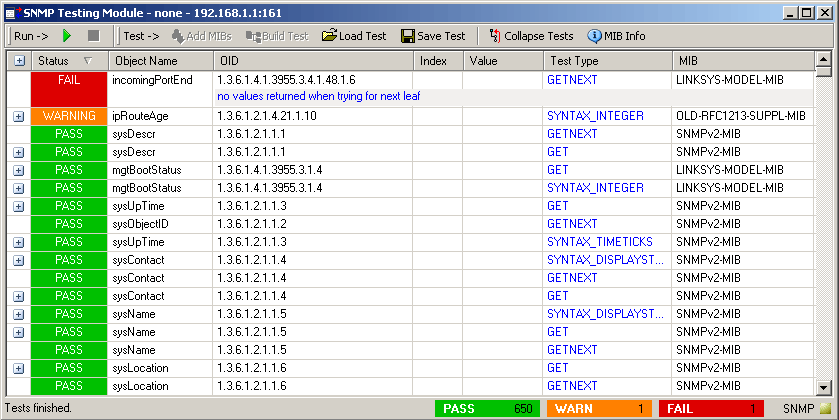Screen dimensions: 839x420
Task: Click the green PASS counter in status bar
Action: click(x=488, y=409)
